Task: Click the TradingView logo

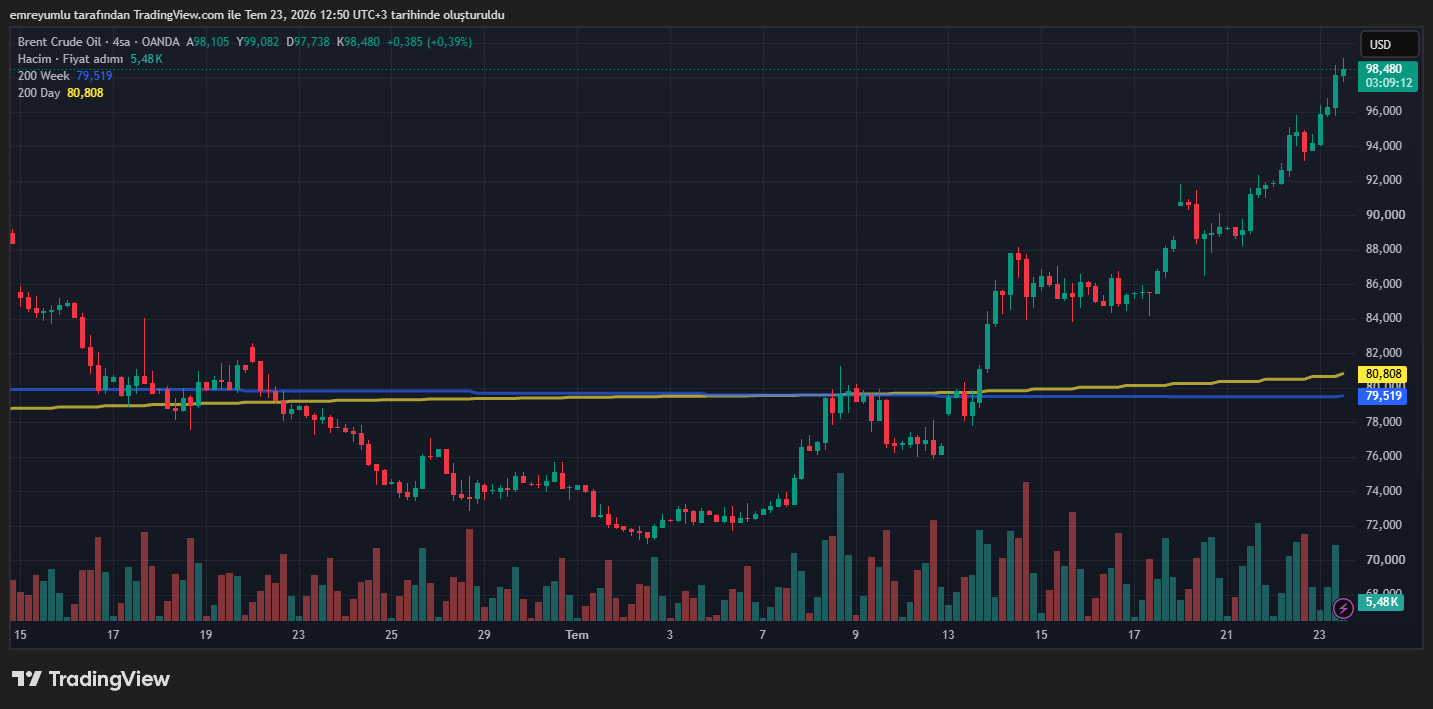Action: click(91, 679)
